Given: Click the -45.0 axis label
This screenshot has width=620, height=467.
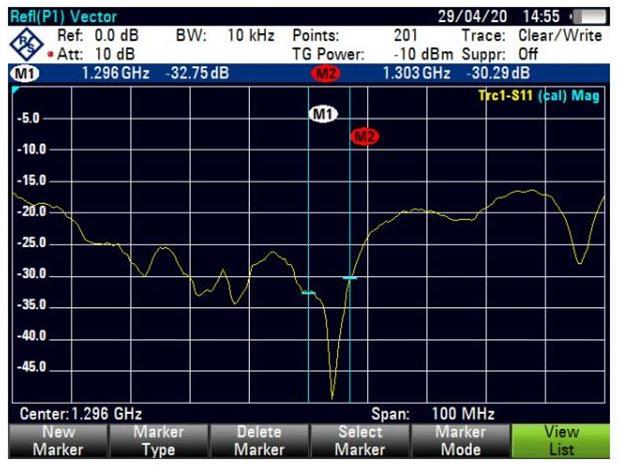Looking at the screenshot, I should pos(31,367).
